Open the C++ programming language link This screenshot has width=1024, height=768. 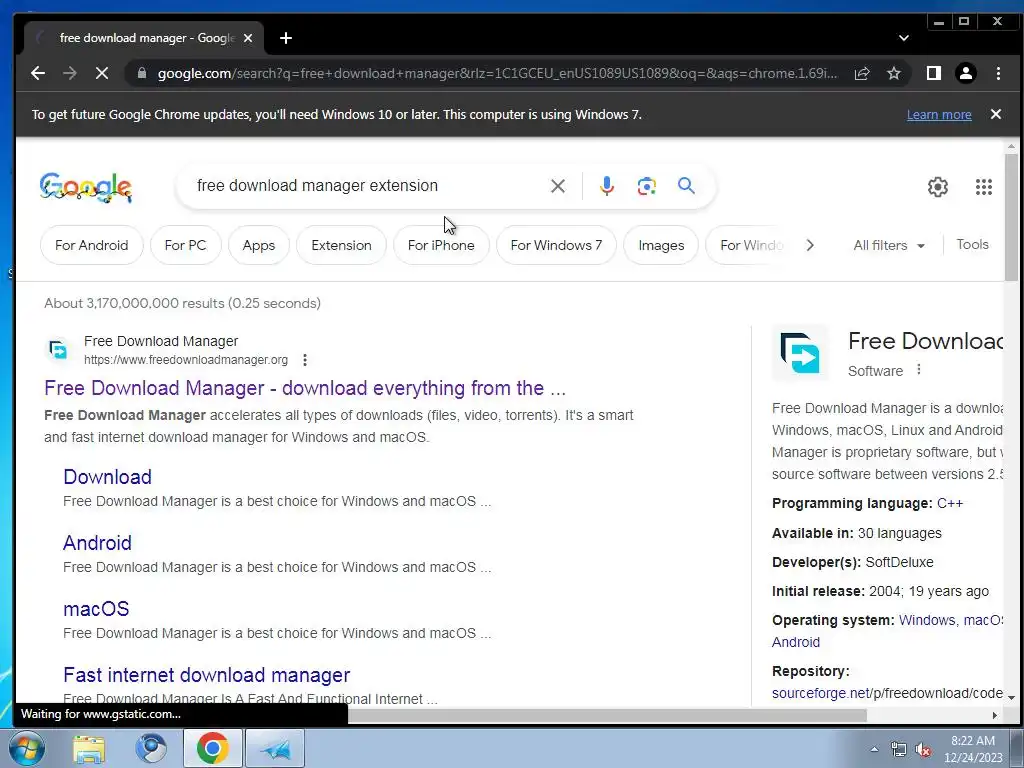pyautogui.click(x=950, y=504)
